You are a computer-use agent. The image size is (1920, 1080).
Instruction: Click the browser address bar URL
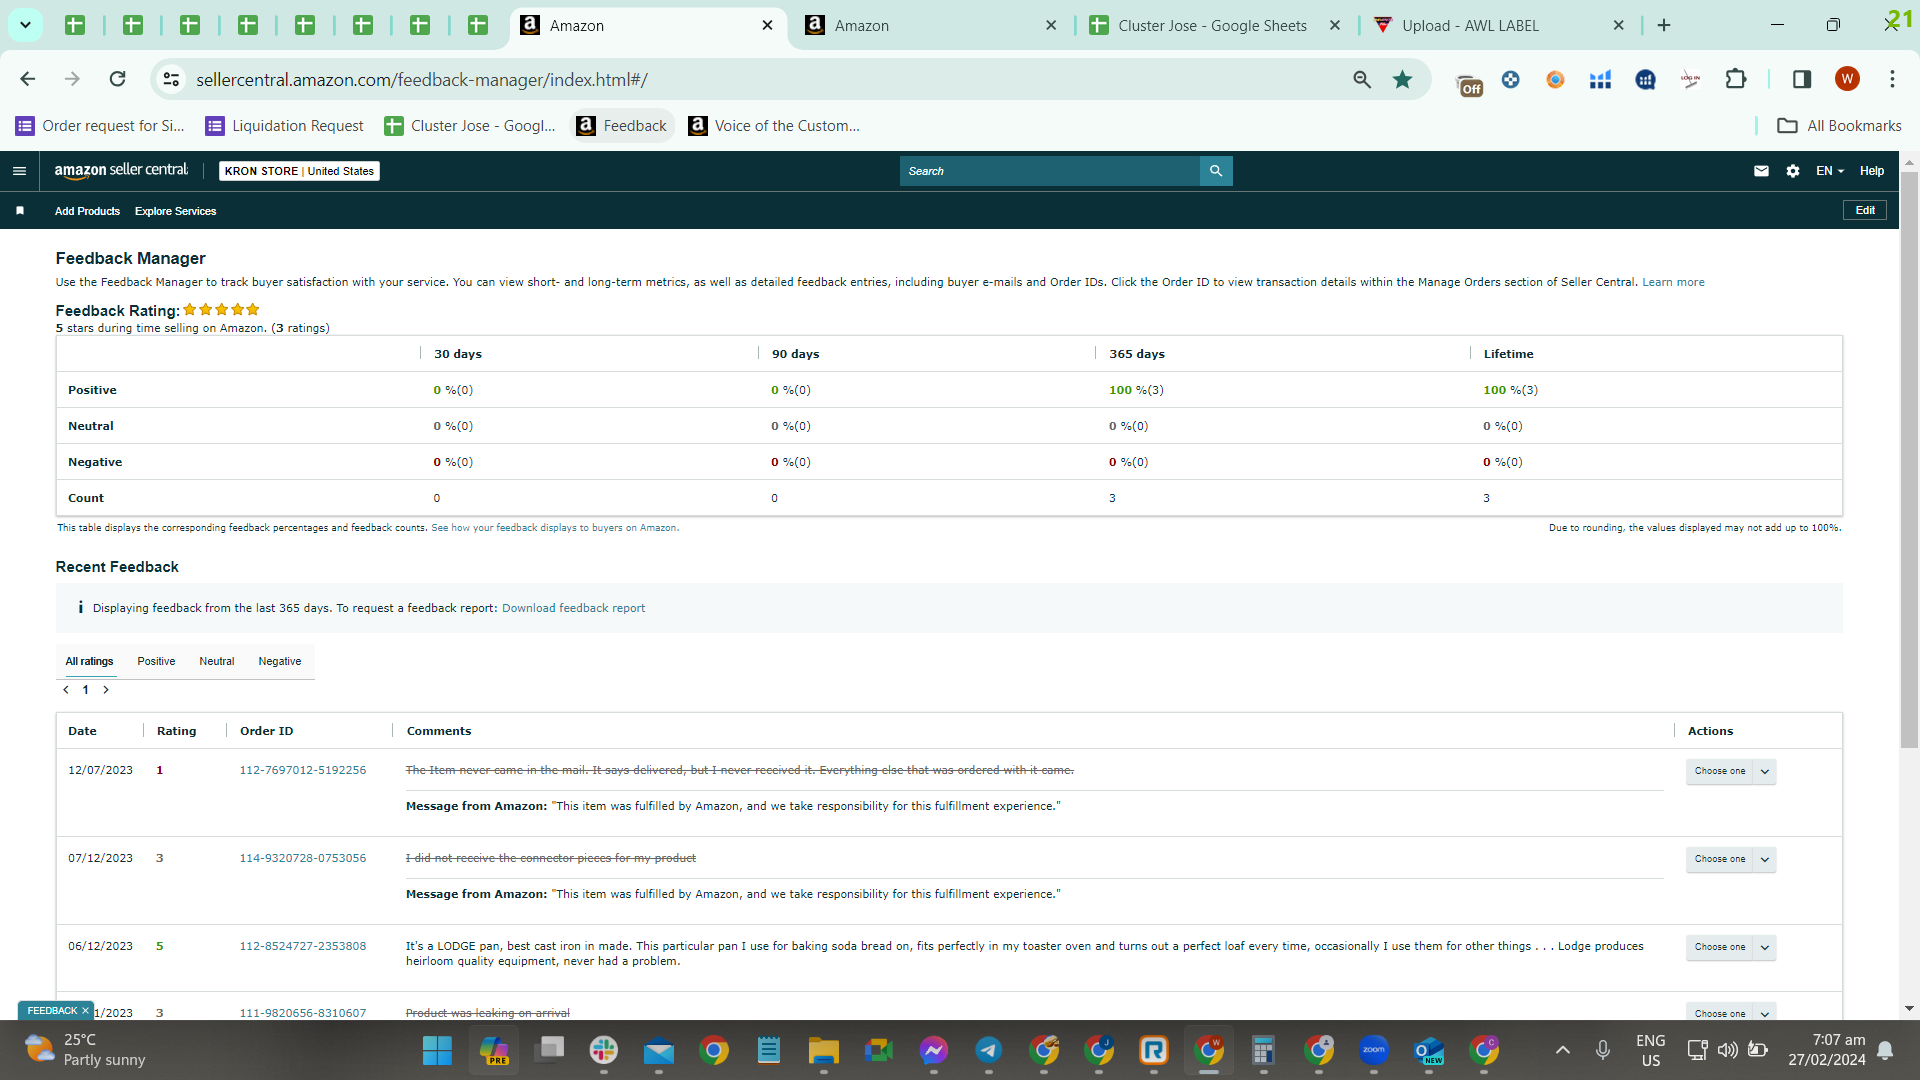(x=422, y=79)
